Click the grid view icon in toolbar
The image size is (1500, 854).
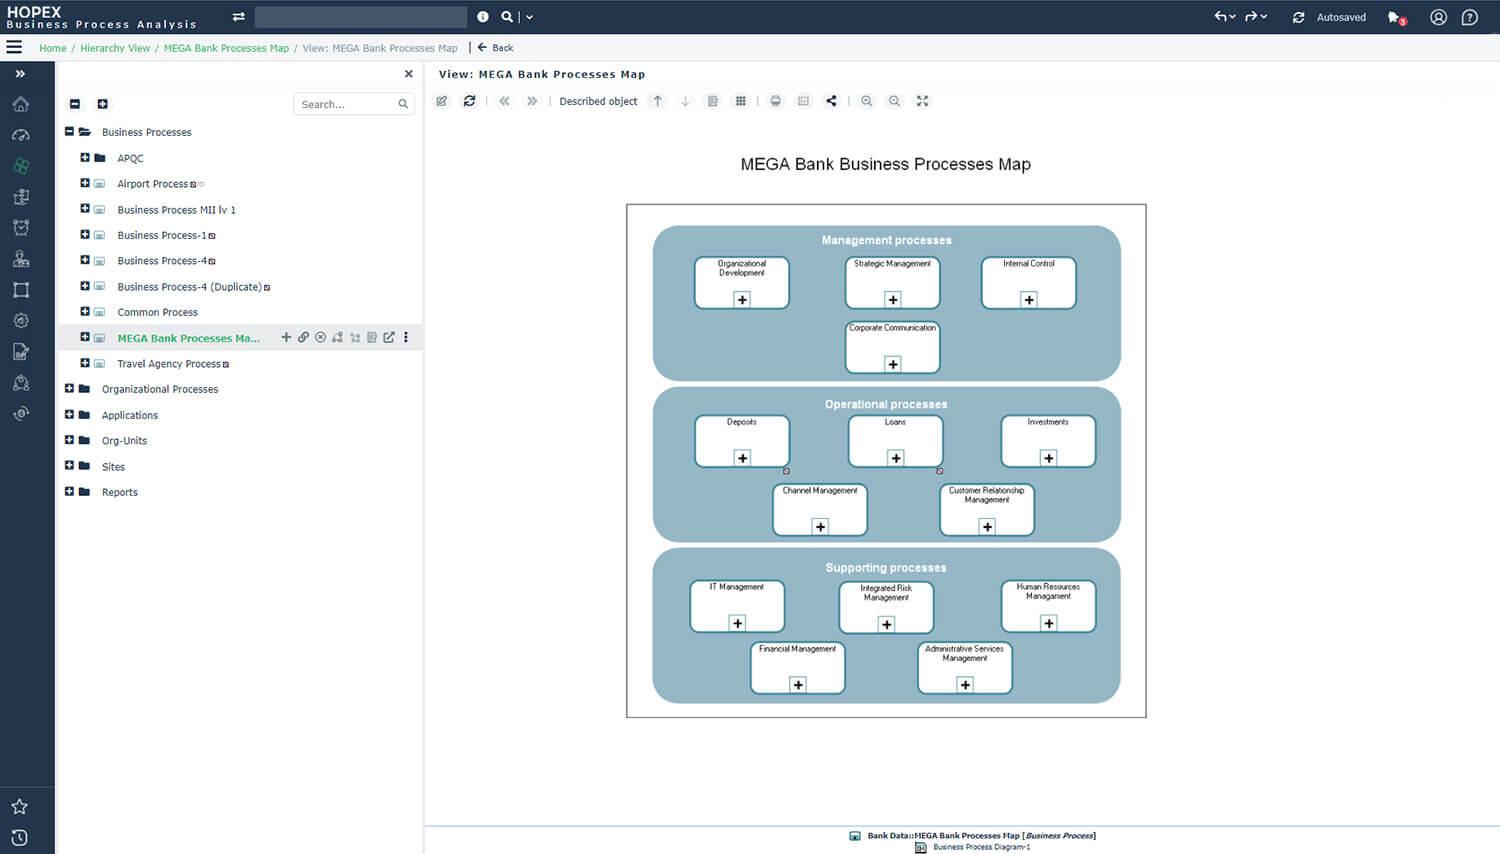(741, 101)
